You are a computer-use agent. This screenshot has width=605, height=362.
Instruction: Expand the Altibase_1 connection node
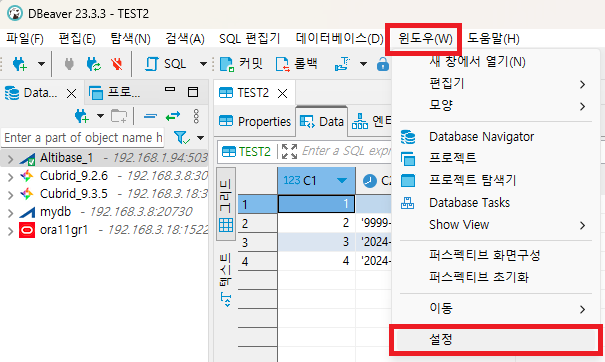coord(10,159)
